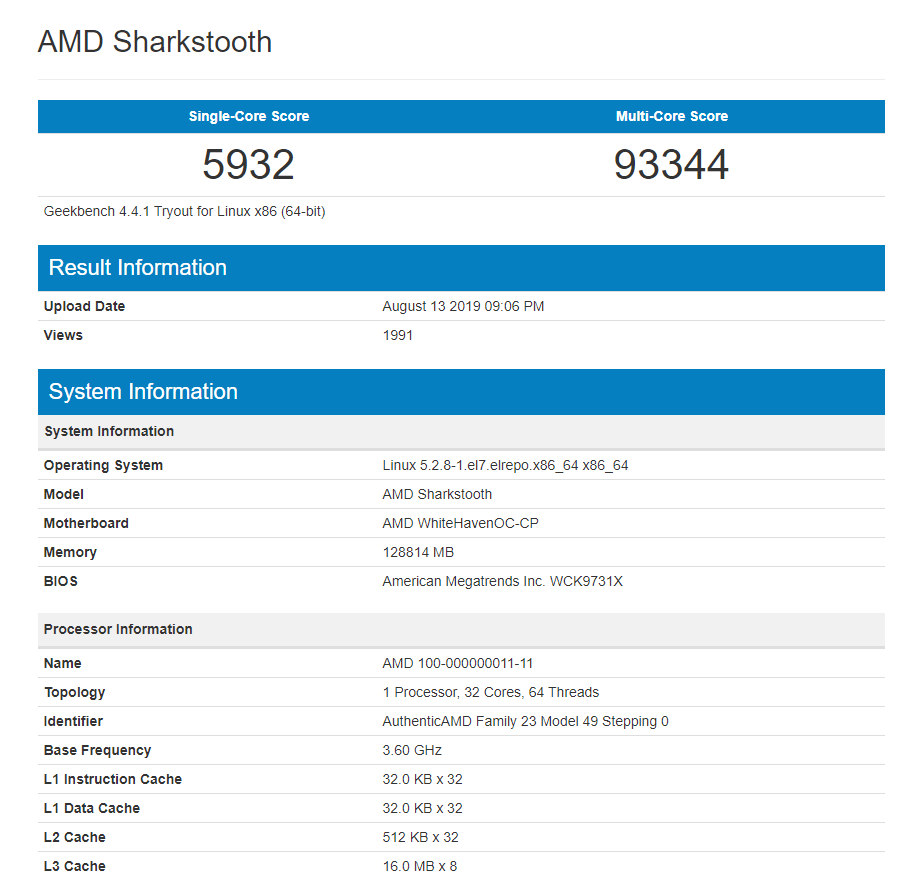Click the AuthenticAMD Family 23 identifier value

(525, 721)
